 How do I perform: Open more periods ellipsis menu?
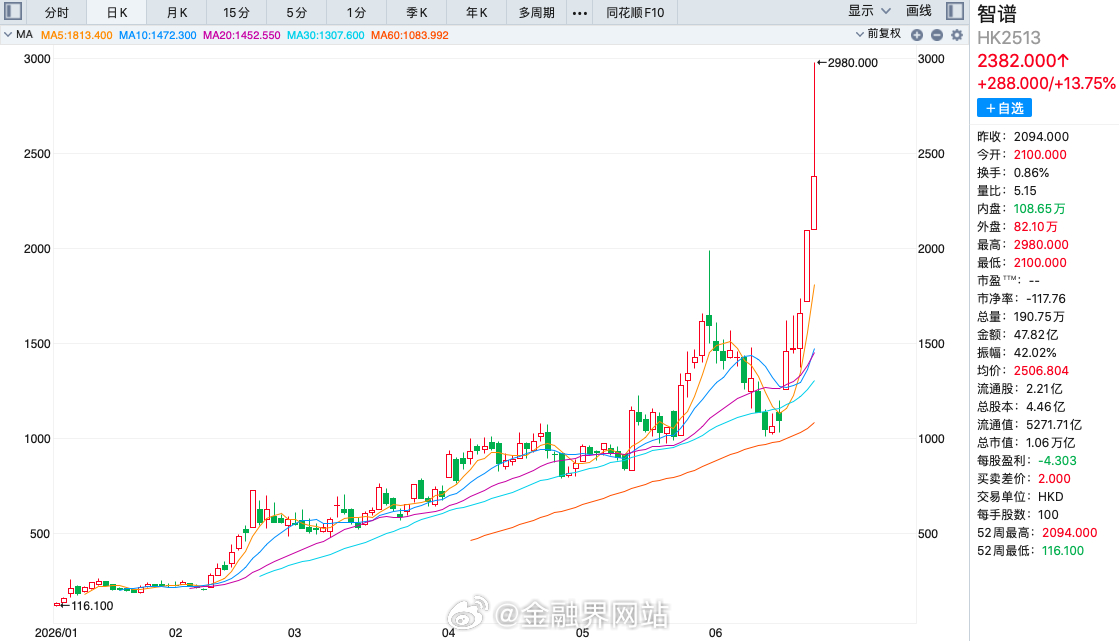click(x=579, y=13)
